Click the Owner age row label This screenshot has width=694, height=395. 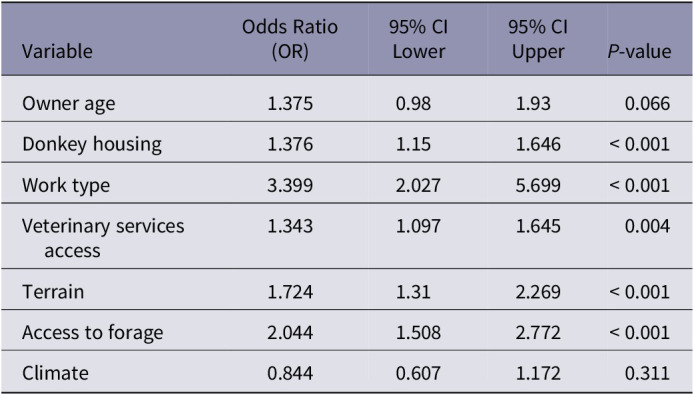point(69,104)
